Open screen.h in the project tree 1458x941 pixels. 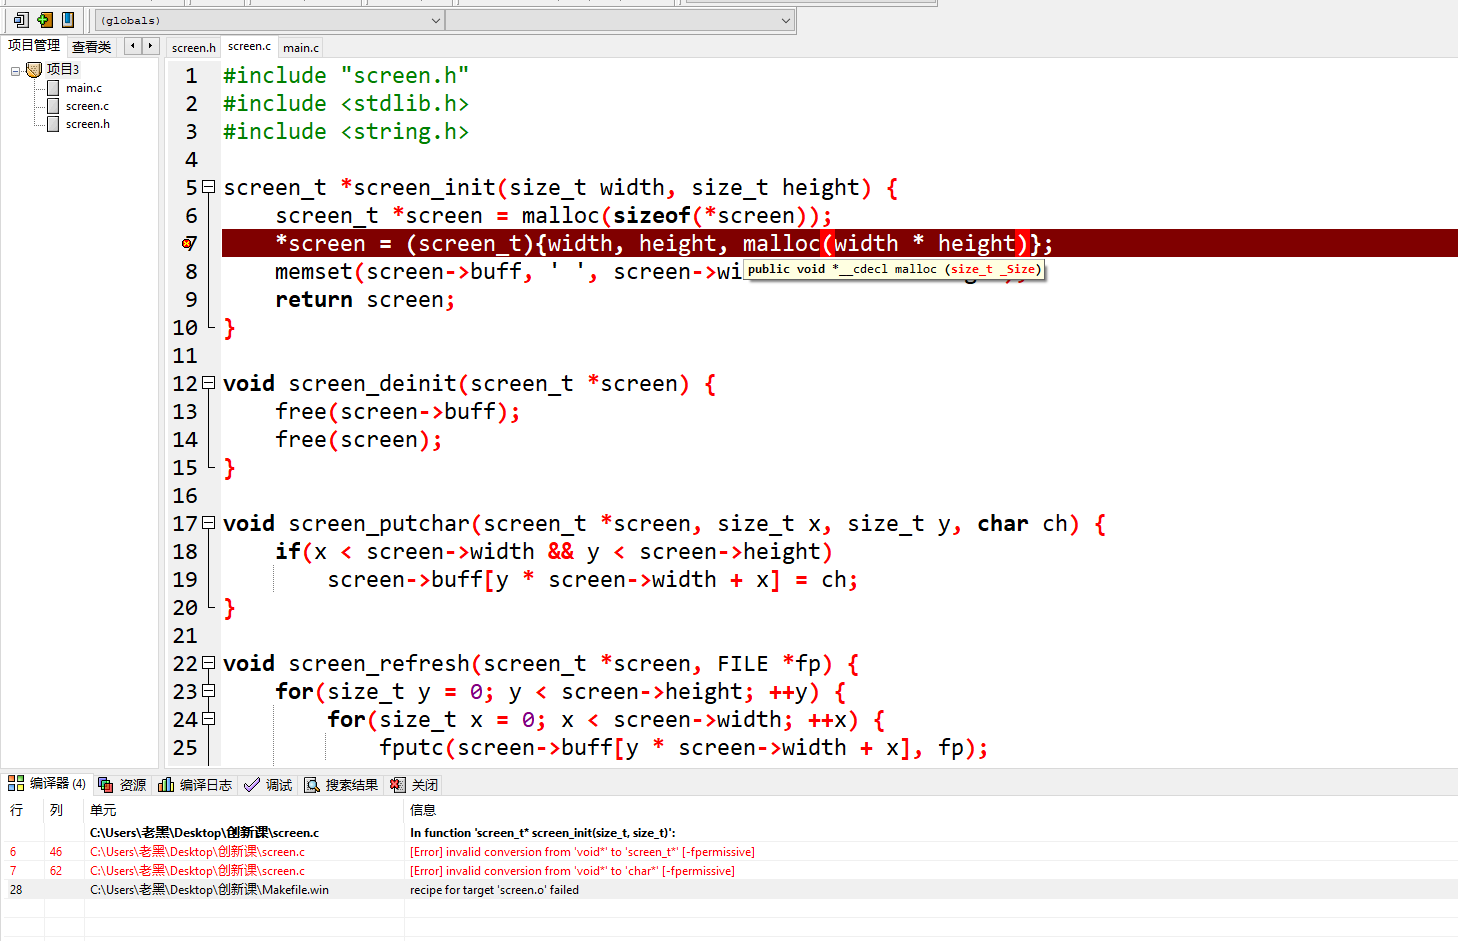pyautogui.click(x=88, y=124)
